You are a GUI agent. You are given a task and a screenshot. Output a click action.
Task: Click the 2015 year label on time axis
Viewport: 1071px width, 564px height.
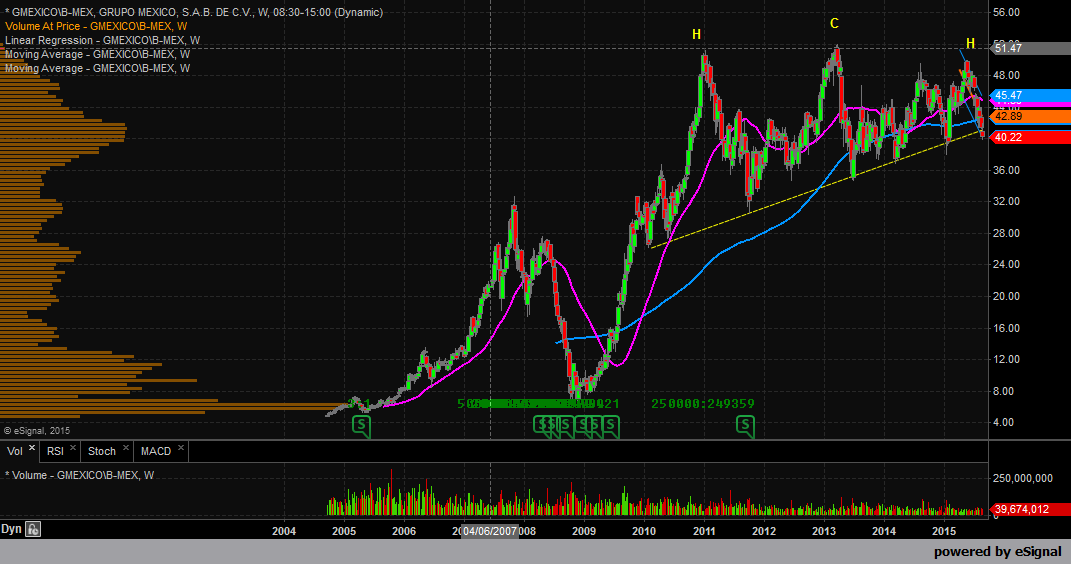pos(944,531)
